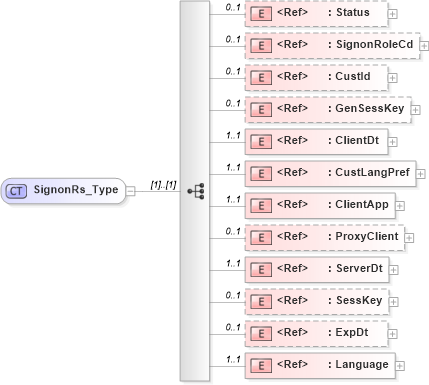429x385 pixels.
Task: Select the SessKey element name
Action: [359, 300]
